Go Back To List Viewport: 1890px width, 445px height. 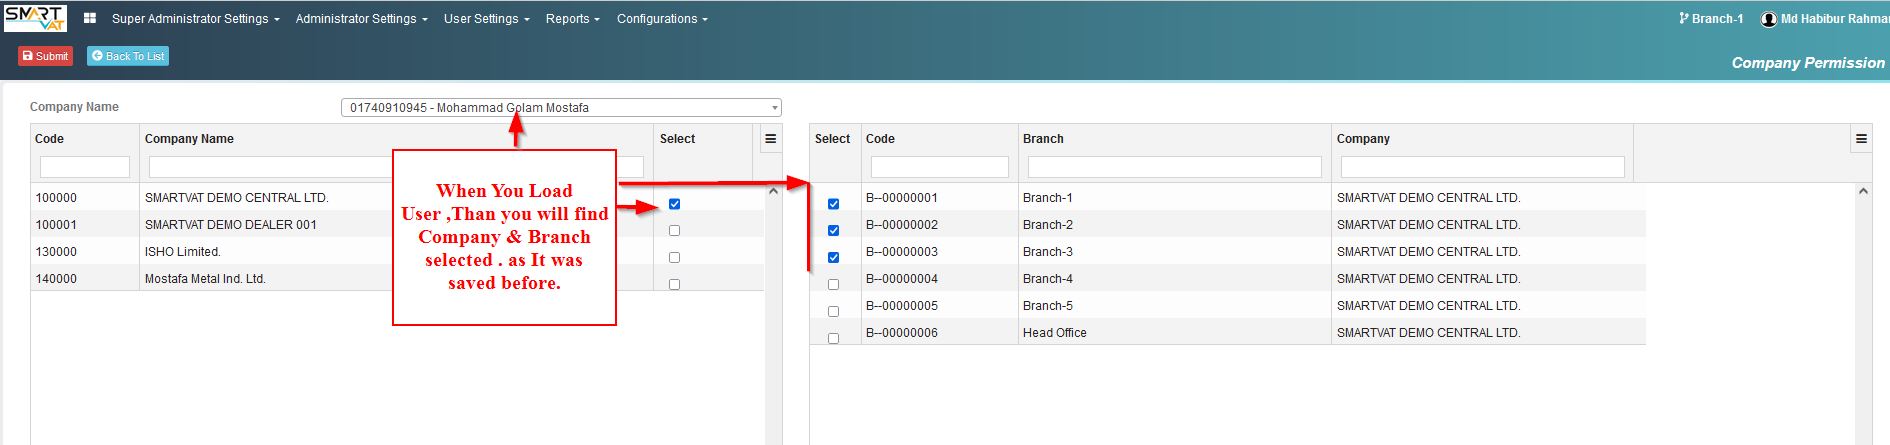pyautogui.click(x=128, y=56)
